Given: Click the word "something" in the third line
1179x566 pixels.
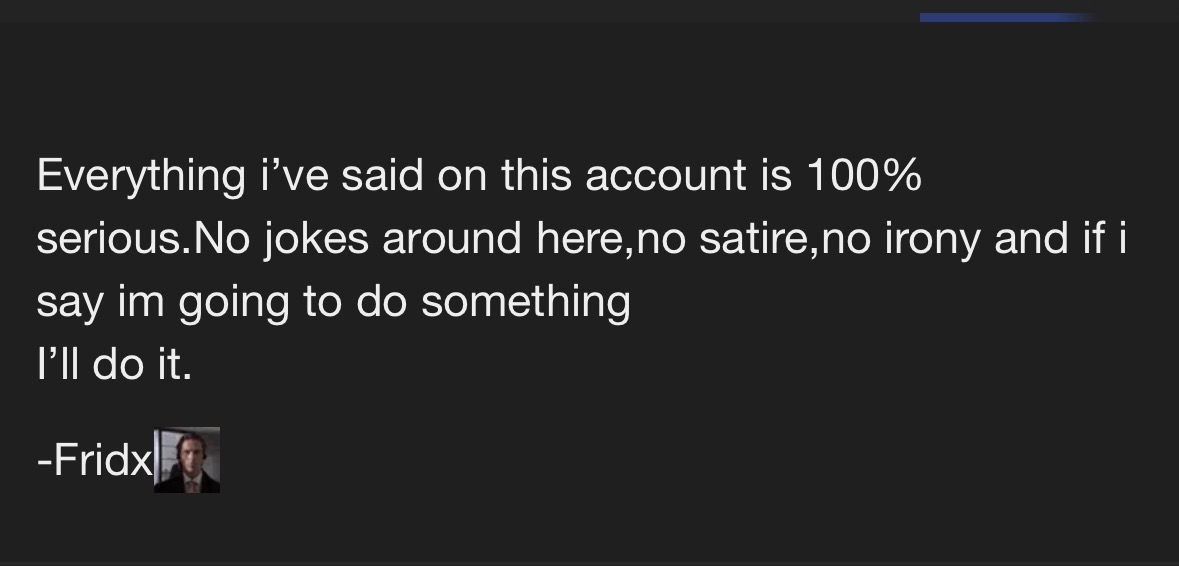Looking at the screenshot, I should pos(526,303).
